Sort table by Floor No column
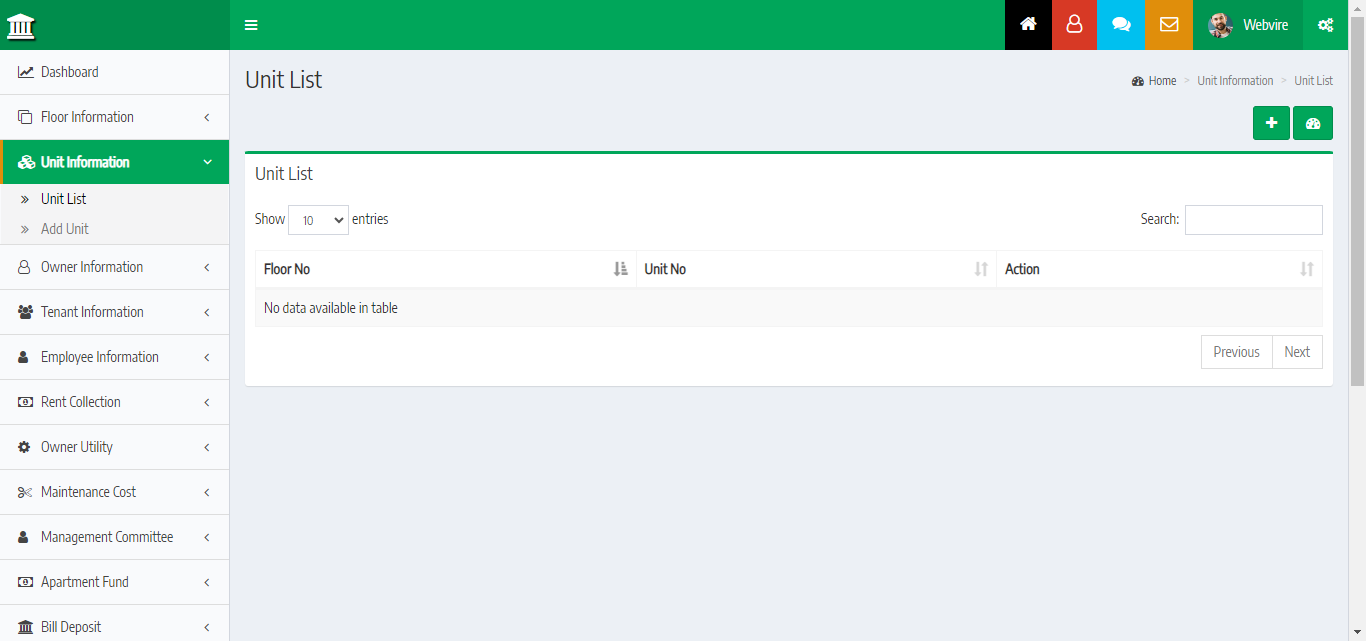The image size is (1366, 641). [445, 269]
